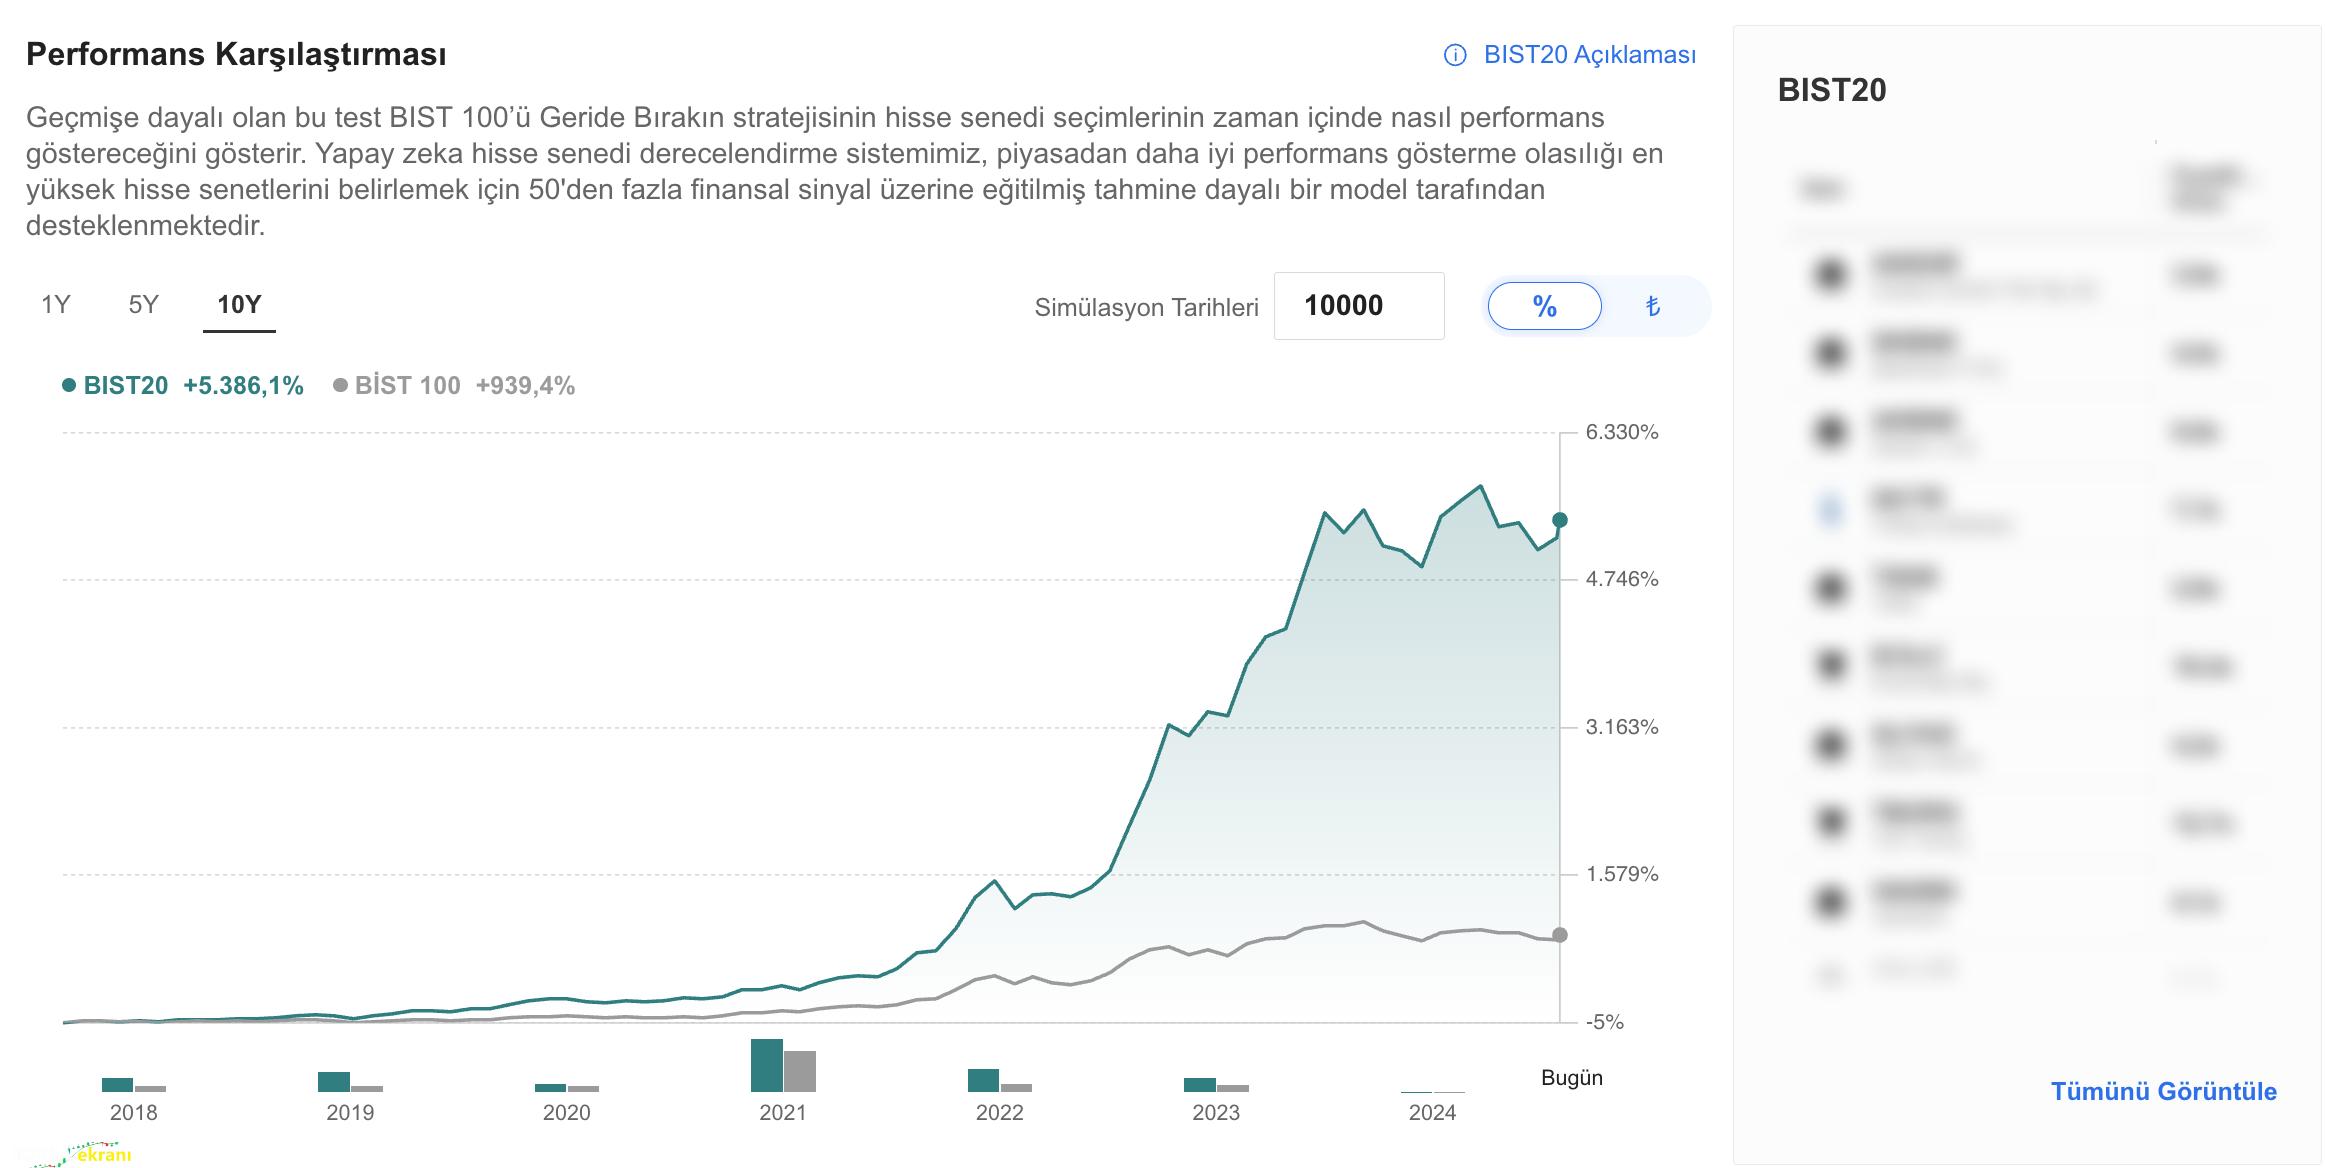Click the teal BIST20 legend dot

[x=69, y=385]
